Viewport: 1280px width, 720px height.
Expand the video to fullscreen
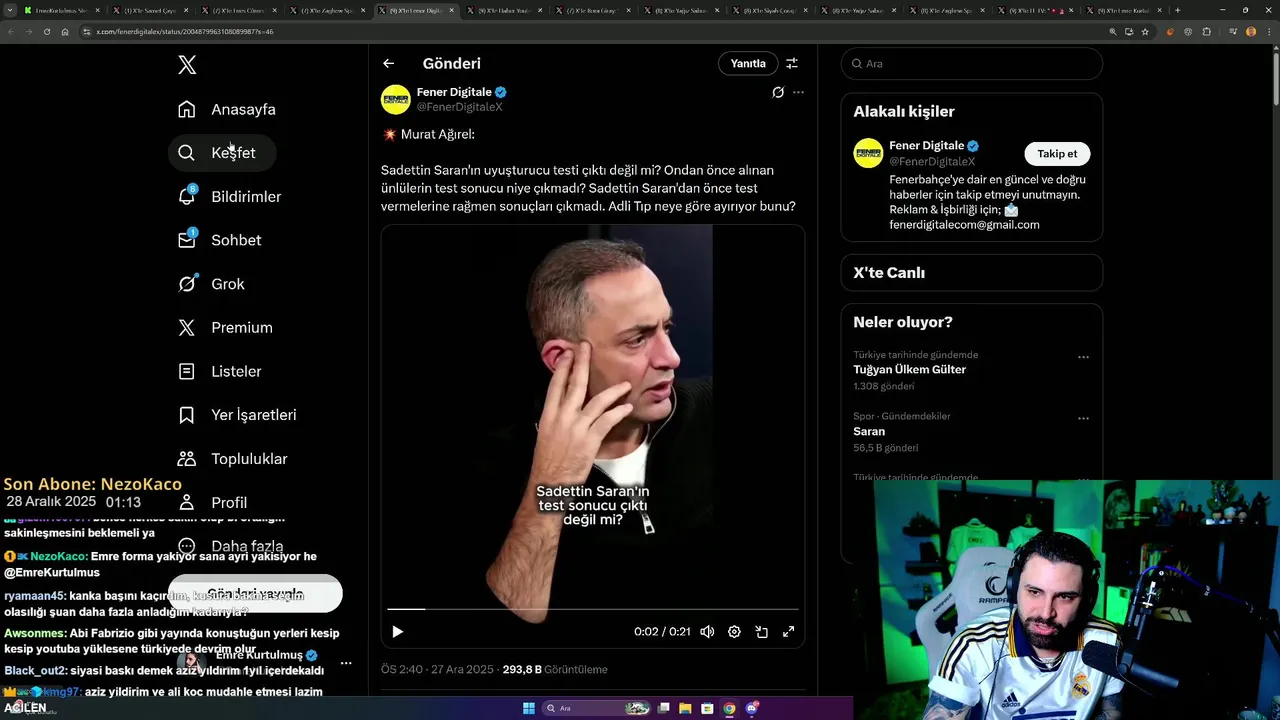tap(788, 631)
